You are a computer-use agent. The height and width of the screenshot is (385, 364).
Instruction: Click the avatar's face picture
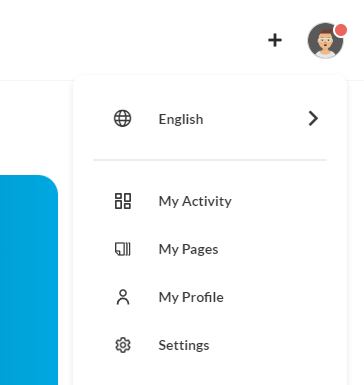click(x=325, y=42)
